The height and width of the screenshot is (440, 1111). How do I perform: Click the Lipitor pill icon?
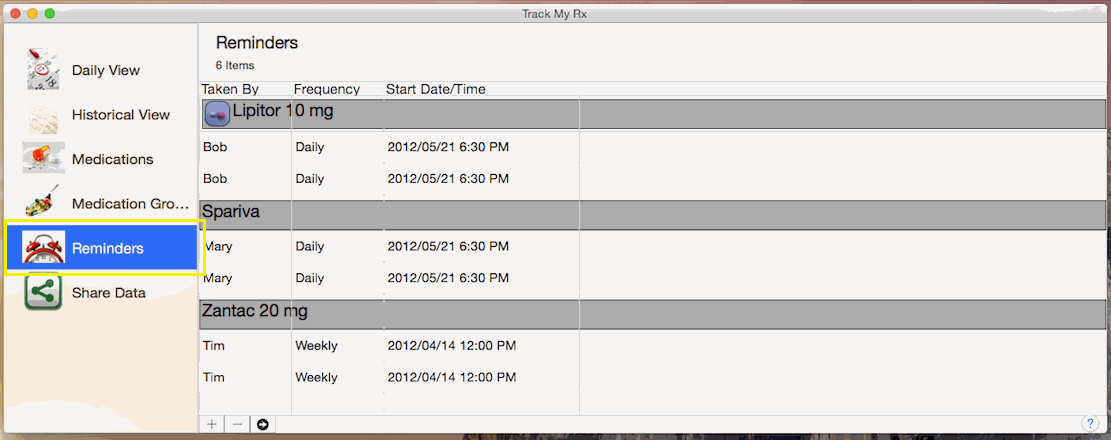(x=217, y=113)
